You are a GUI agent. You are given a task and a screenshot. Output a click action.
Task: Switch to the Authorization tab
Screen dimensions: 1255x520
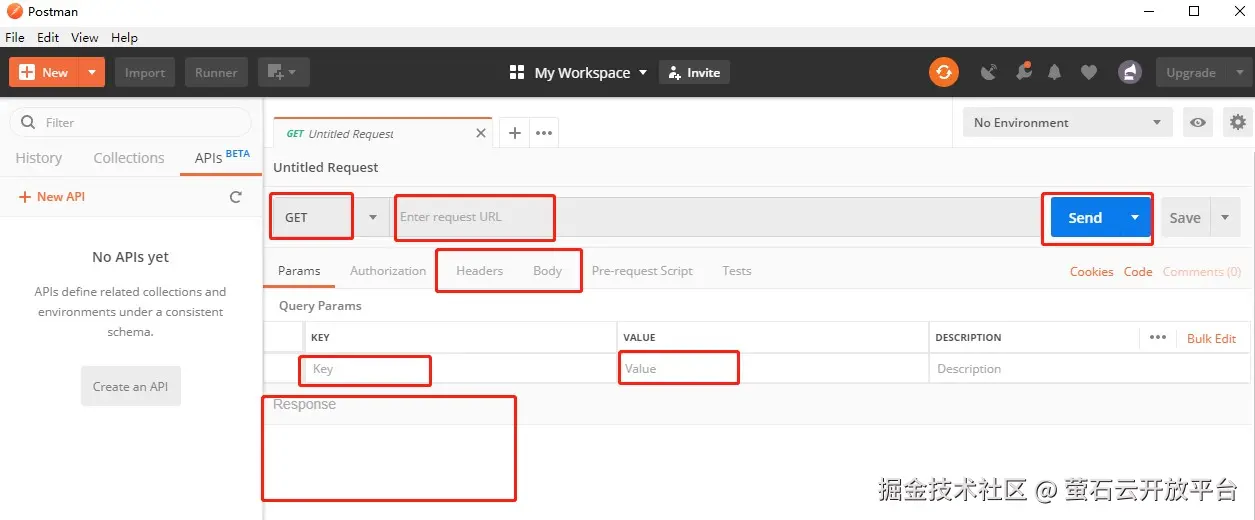tap(388, 271)
